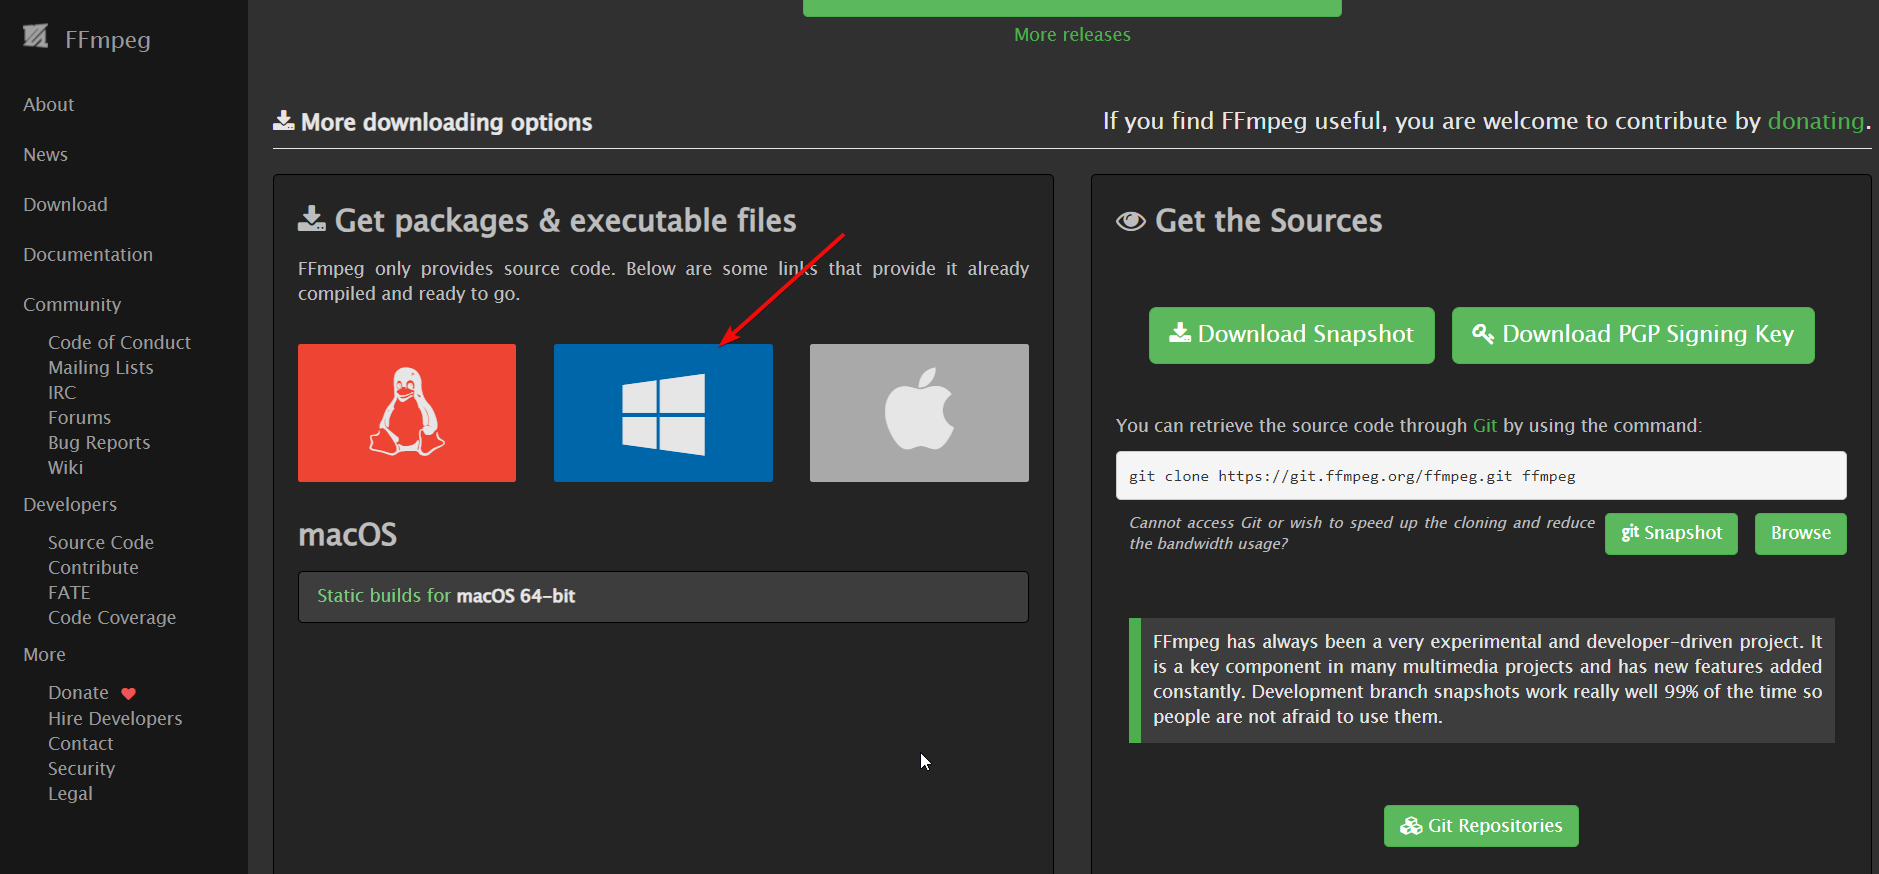Navigate to Code Coverage page
Image resolution: width=1879 pixels, height=874 pixels.
coord(112,618)
